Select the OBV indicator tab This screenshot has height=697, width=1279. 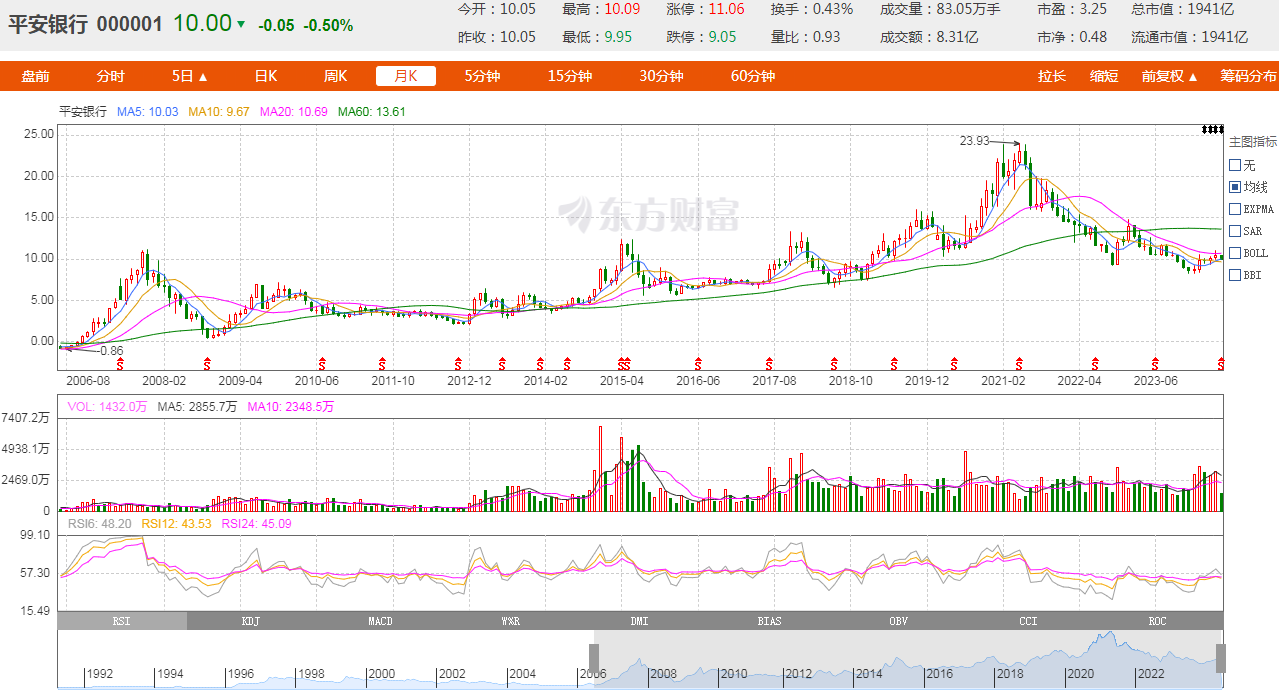[x=899, y=621]
